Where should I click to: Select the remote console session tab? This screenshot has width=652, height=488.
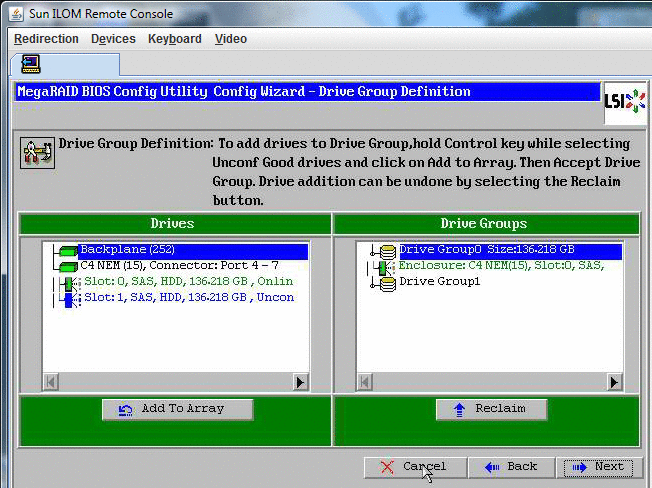coord(65,64)
